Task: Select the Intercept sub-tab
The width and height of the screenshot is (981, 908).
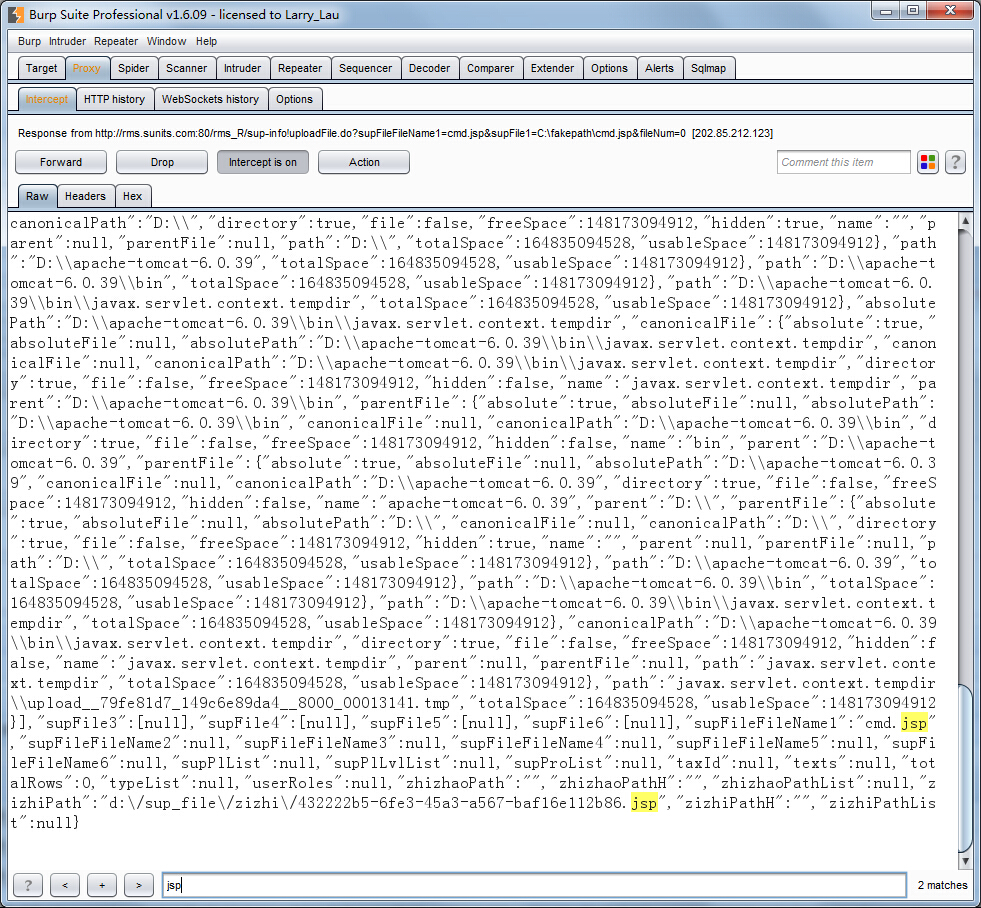Action: pos(47,99)
